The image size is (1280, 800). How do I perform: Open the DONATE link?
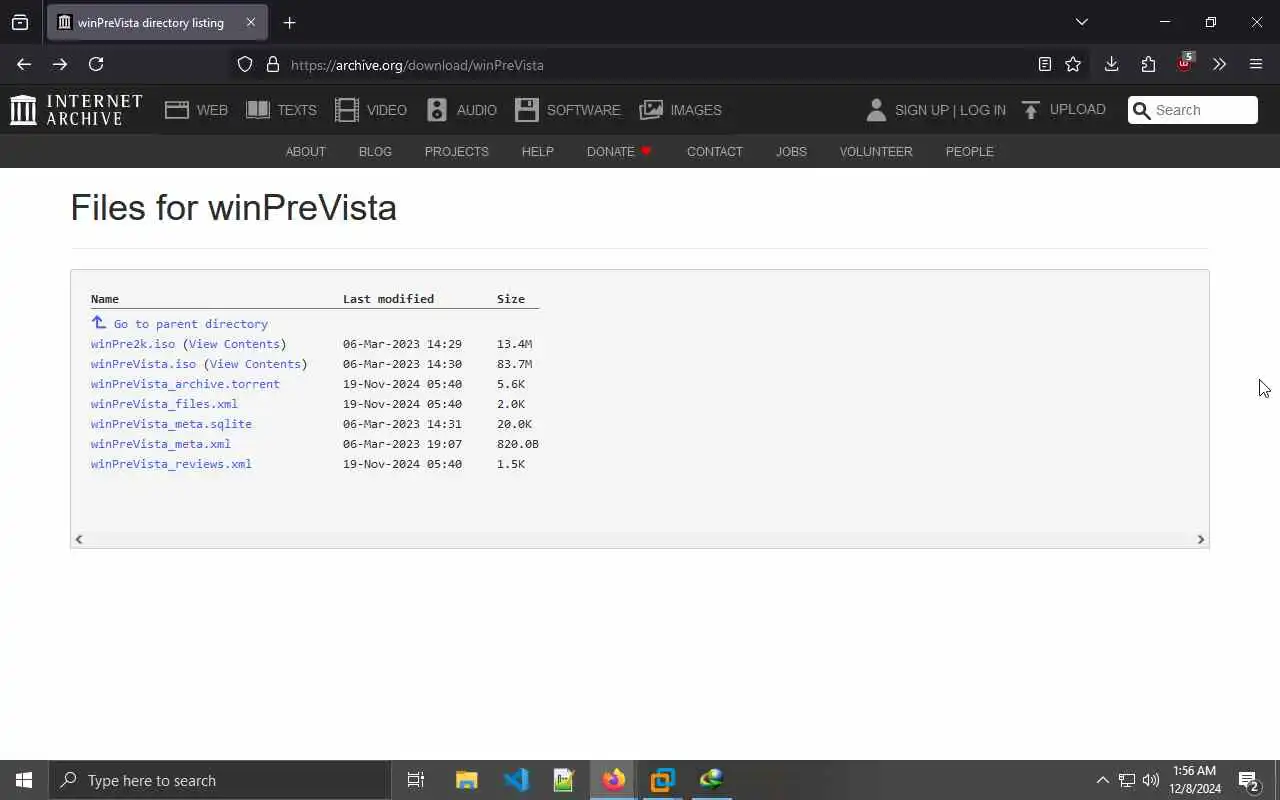coord(619,152)
